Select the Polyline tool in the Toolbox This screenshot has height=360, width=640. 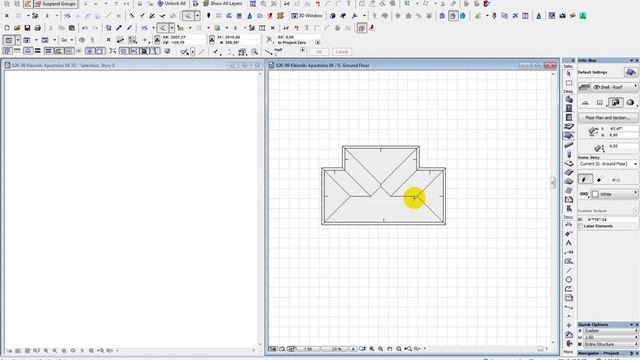coord(569,289)
